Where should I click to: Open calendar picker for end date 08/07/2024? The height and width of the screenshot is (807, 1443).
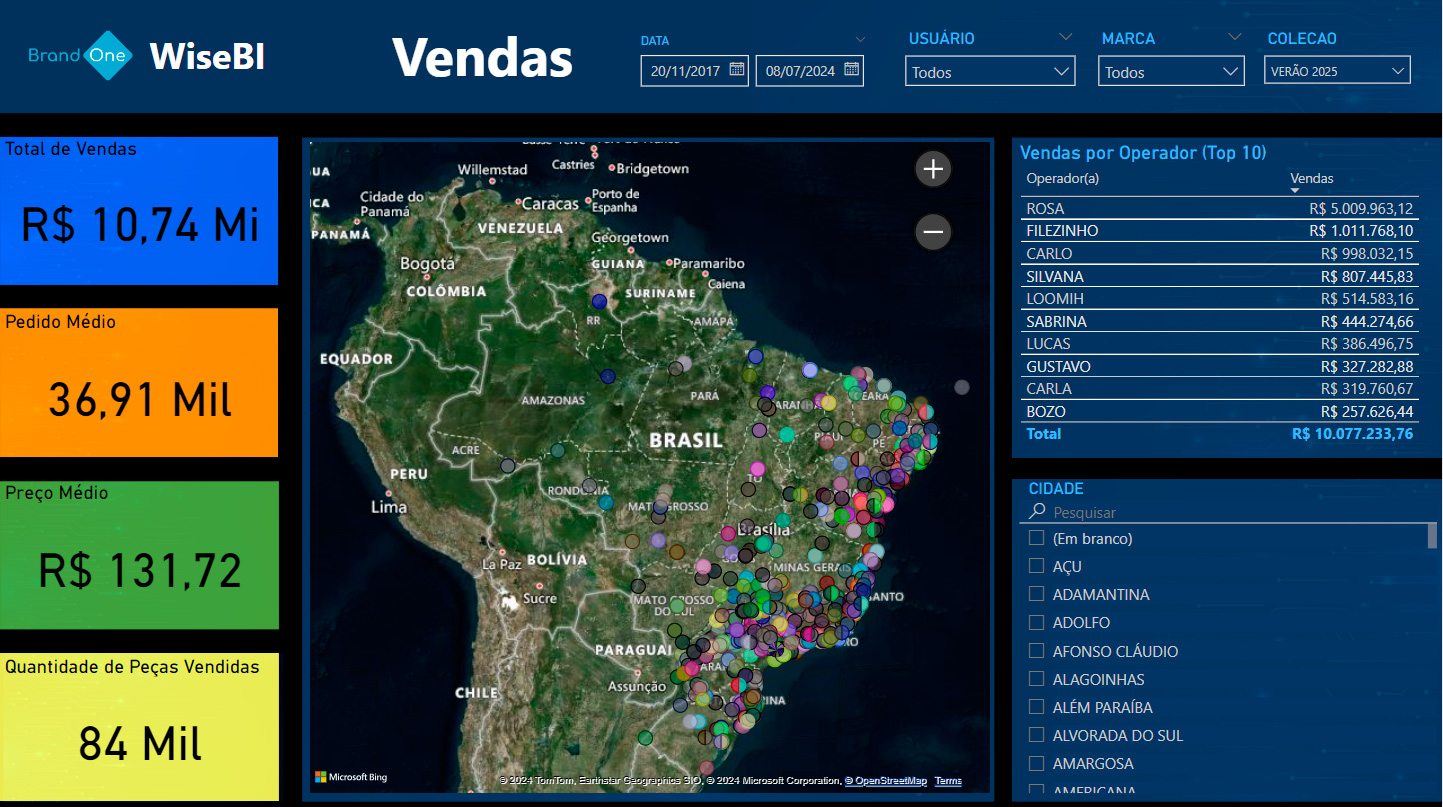[851, 70]
